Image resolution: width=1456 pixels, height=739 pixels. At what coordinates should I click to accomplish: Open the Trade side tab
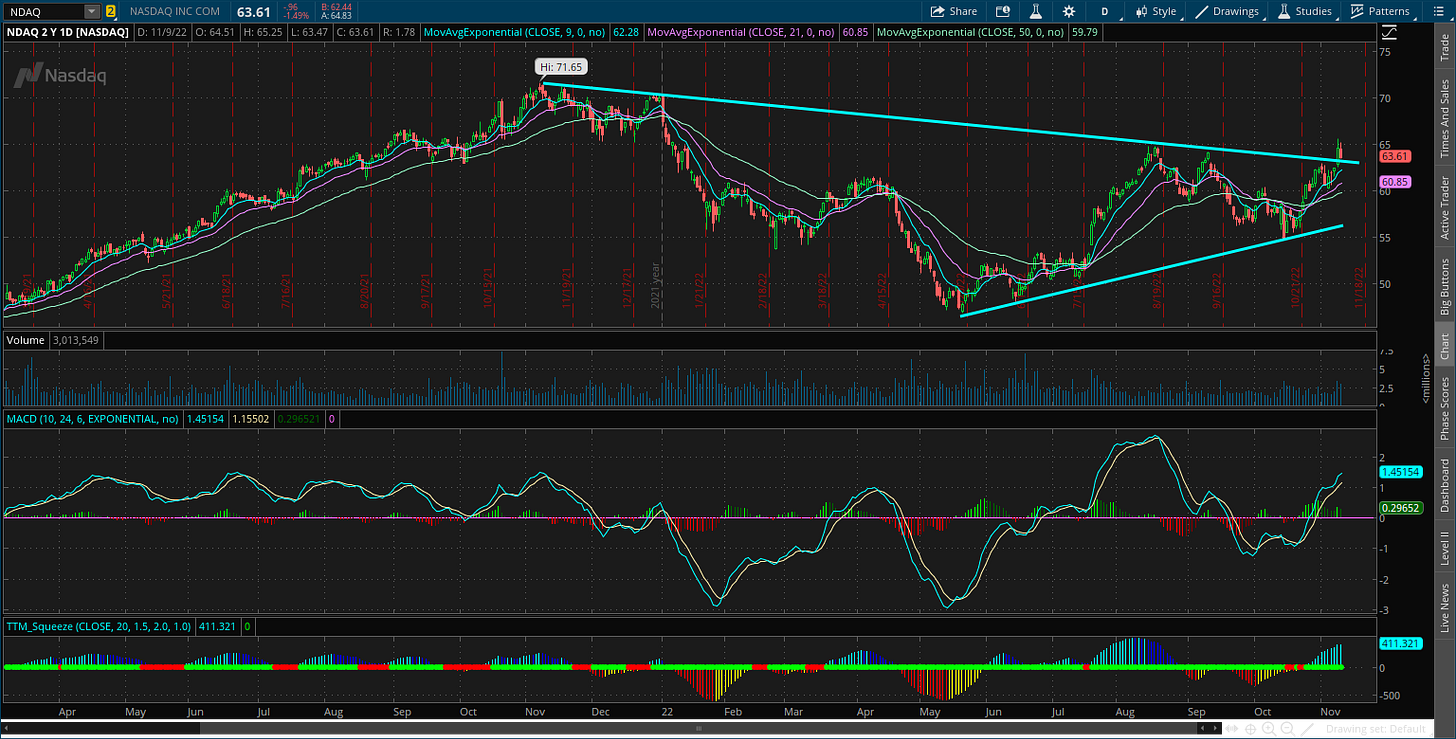(x=1444, y=47)
